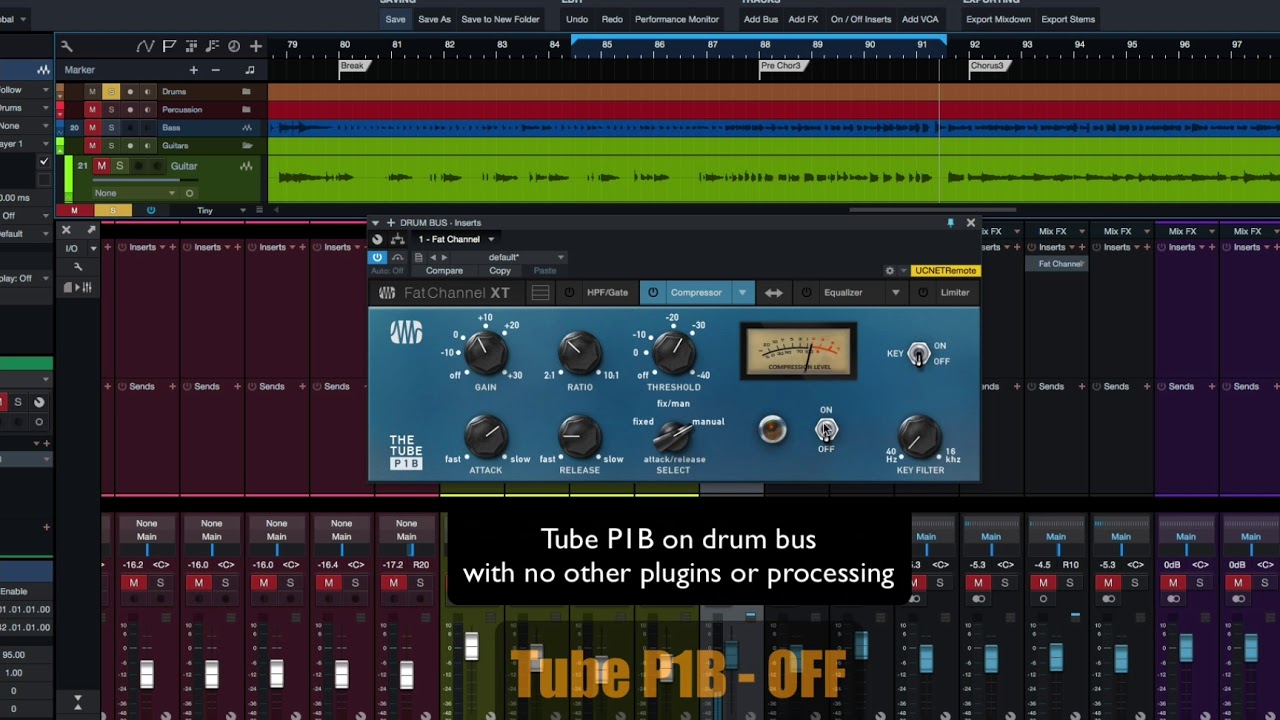The width and height of the screenshot is (1280, 720).
Task: Solo the Drums track
Action: point(111,91)
